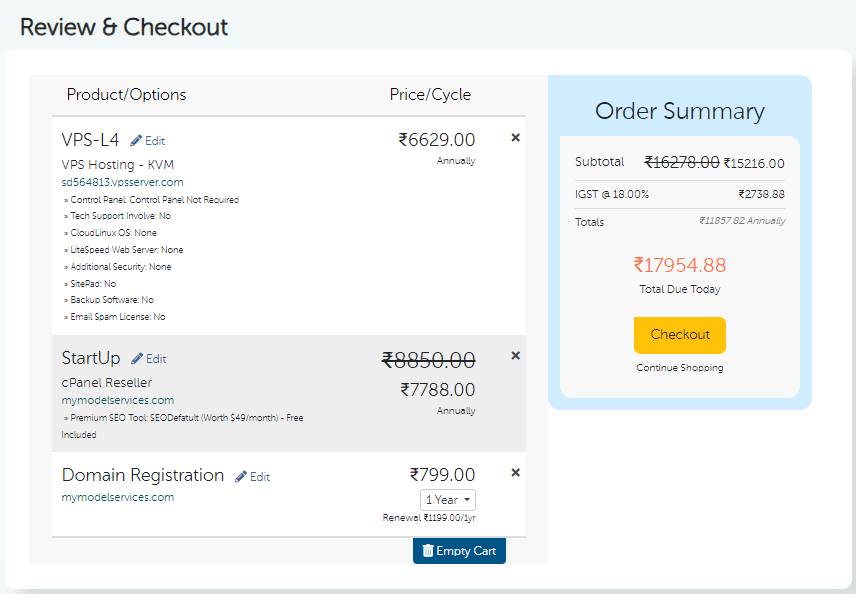
Task: Select the Price/Cycle column header
Action: [430, 94]
